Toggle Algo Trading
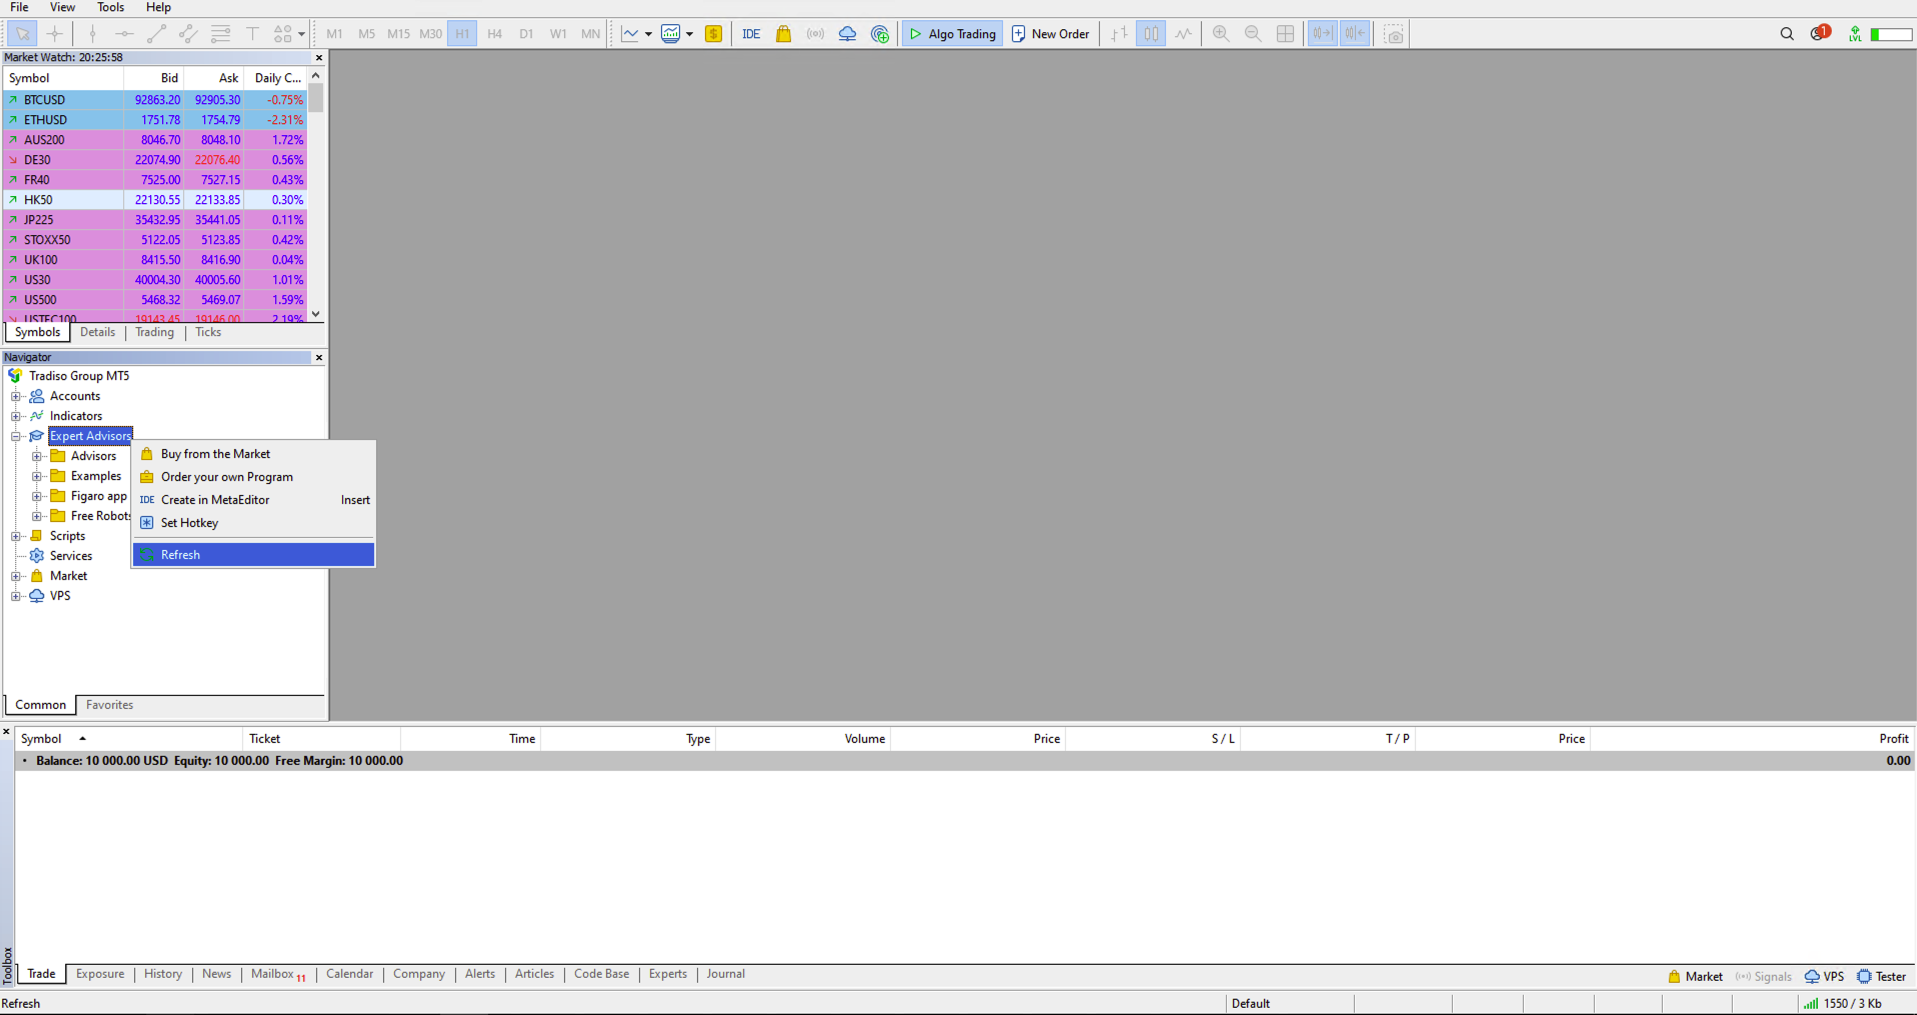This screenshot has width=1917, height=1015. [x=952, y=34]
